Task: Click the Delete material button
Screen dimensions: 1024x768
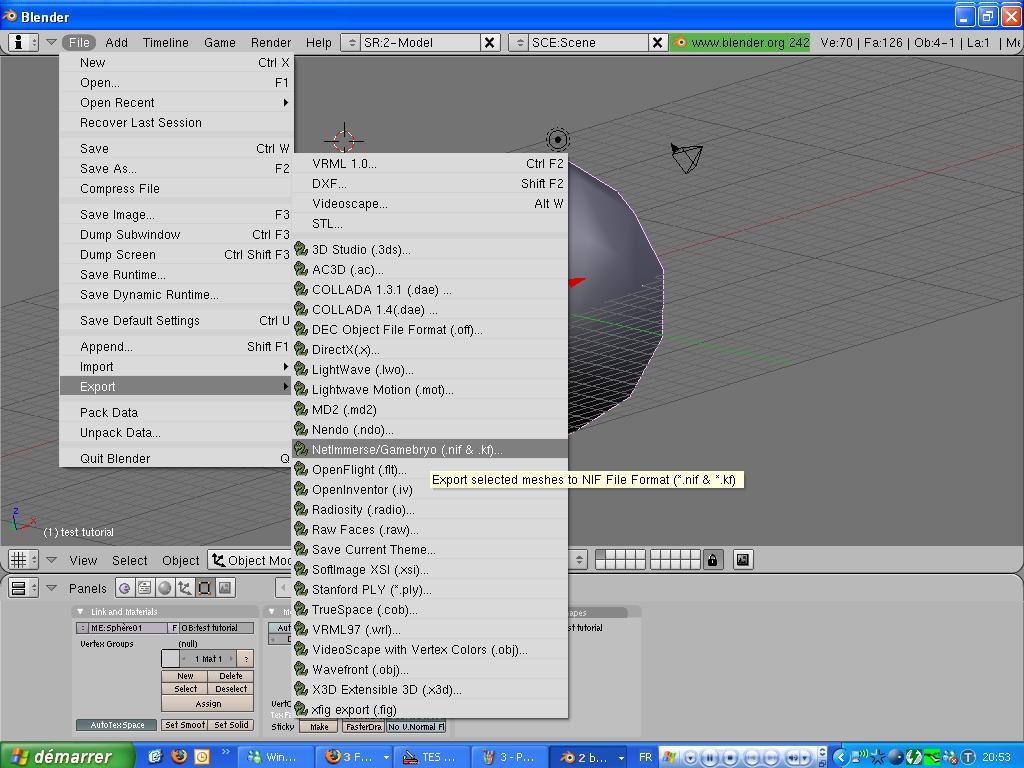Action: pyautogui.click(x=231, y=676)
